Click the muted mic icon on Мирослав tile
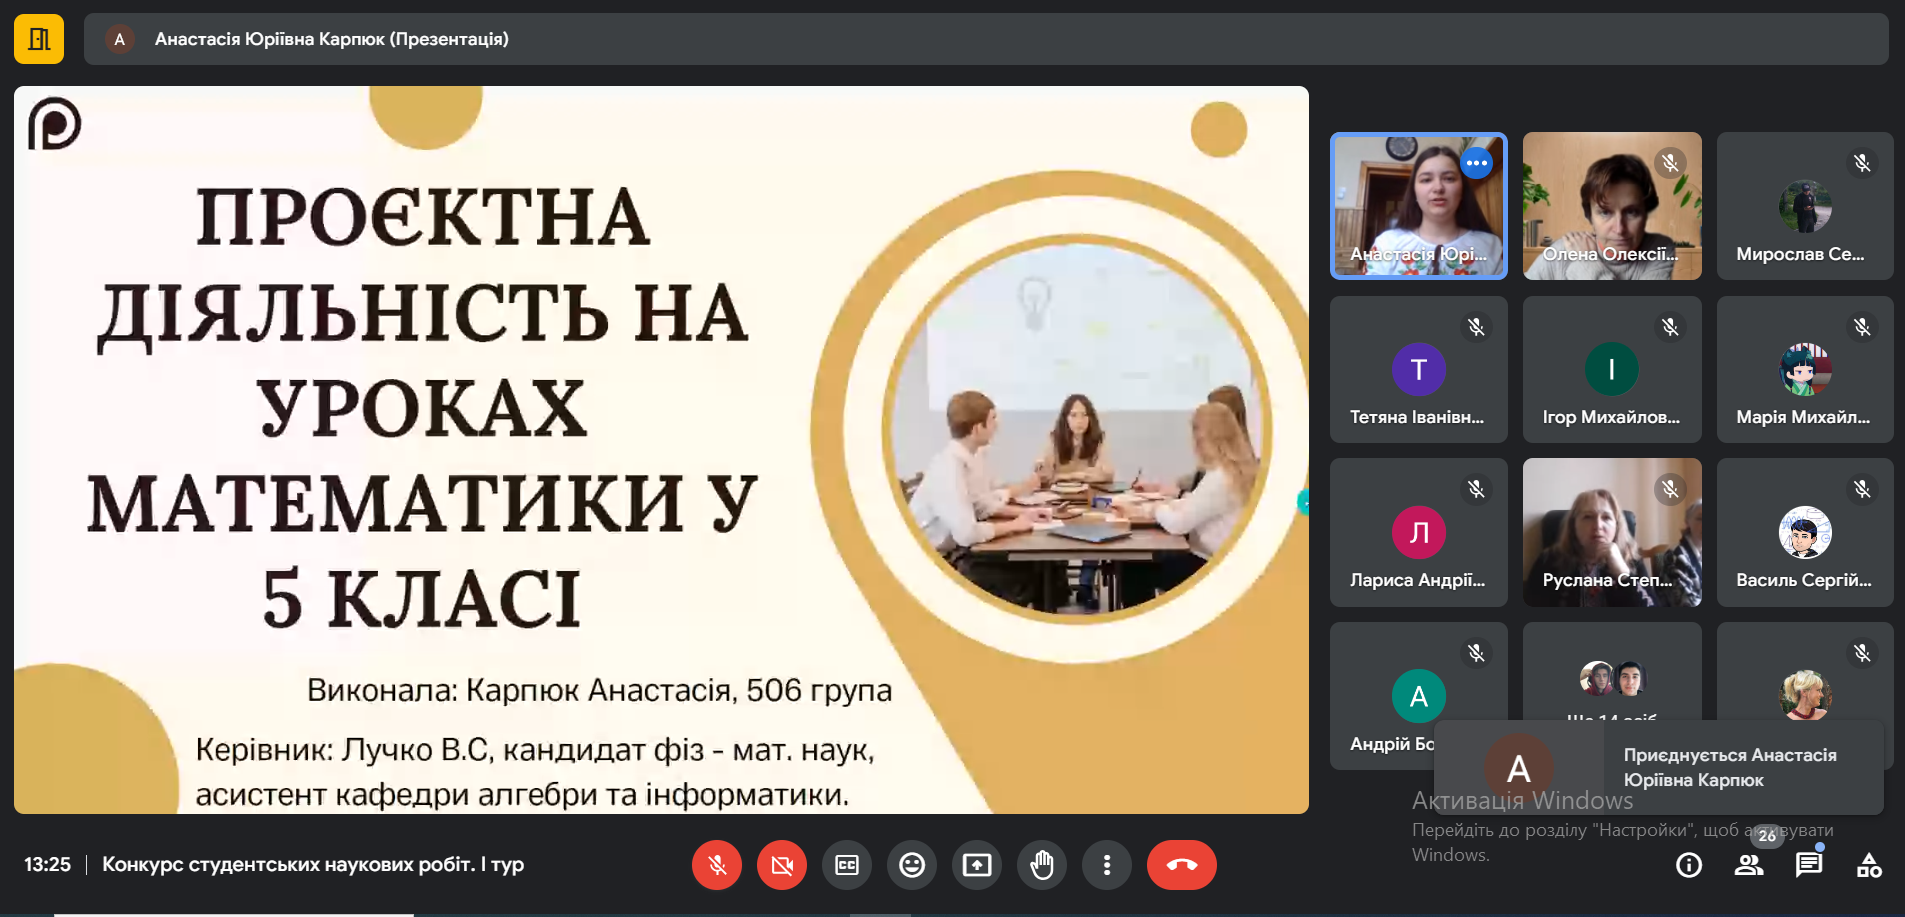This screenshot has height=917, width=1905. pyautogui.click(x=1862, y=163)
